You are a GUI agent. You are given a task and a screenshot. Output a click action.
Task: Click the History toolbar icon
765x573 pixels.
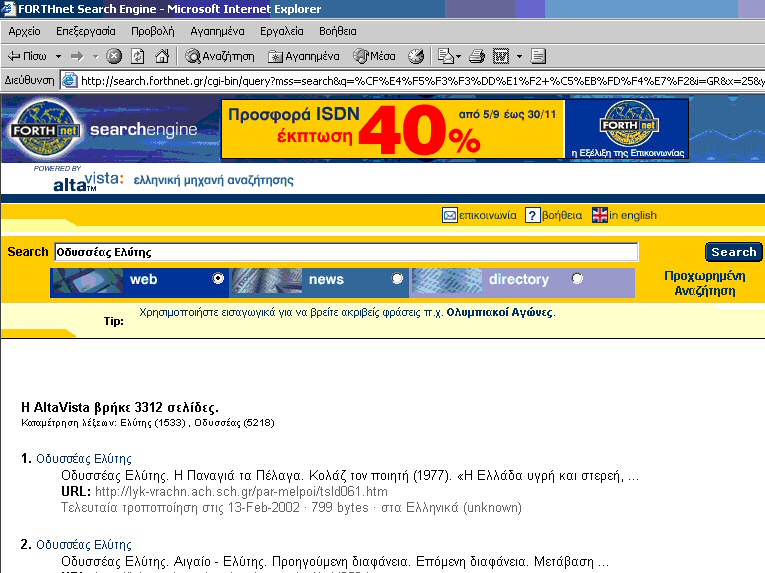pos(416,57)
